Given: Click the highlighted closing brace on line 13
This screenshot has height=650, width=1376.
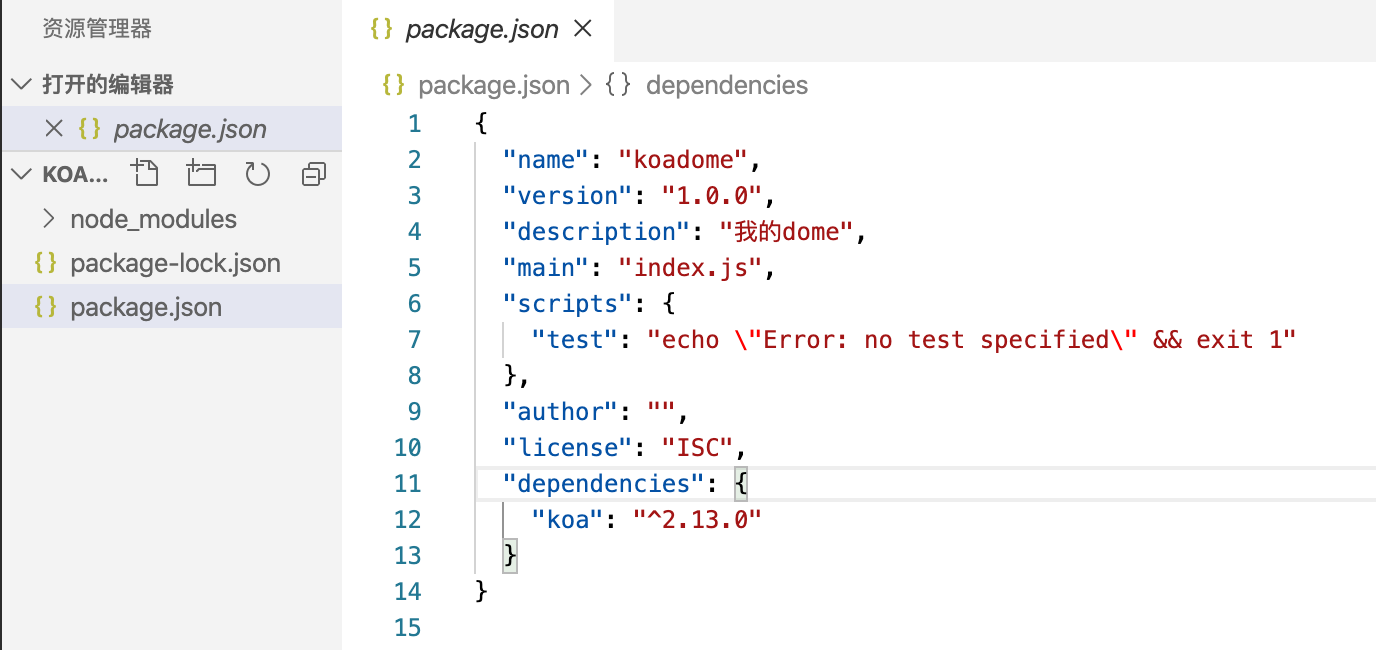Looking at the screenshot, I should click(510, 556).
